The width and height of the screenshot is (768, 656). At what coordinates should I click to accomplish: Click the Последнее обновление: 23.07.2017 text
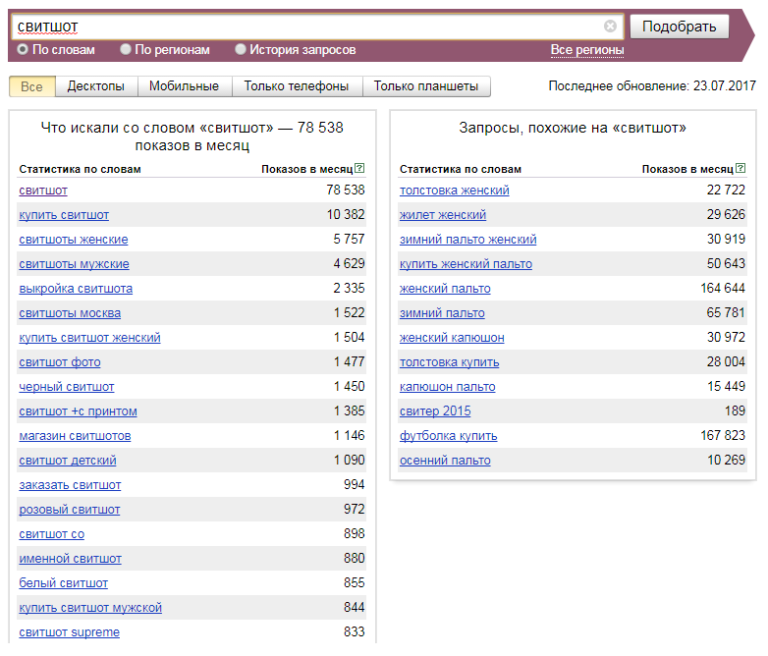coord(652,86)
